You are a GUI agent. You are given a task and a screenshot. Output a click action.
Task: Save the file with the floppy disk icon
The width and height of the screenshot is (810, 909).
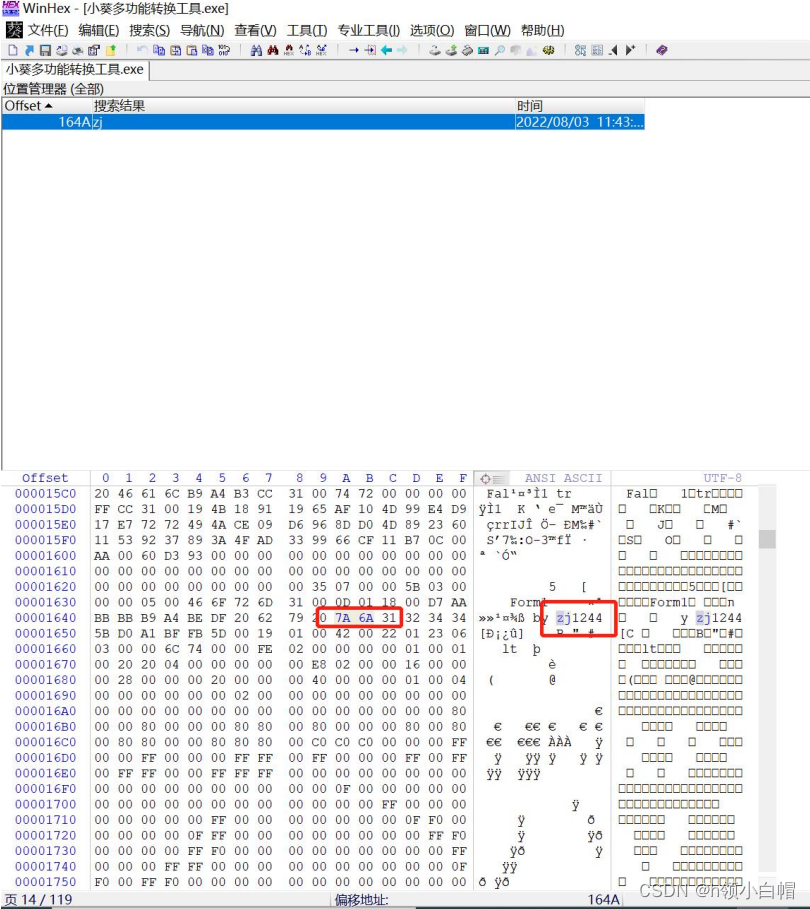coord(45,50)
